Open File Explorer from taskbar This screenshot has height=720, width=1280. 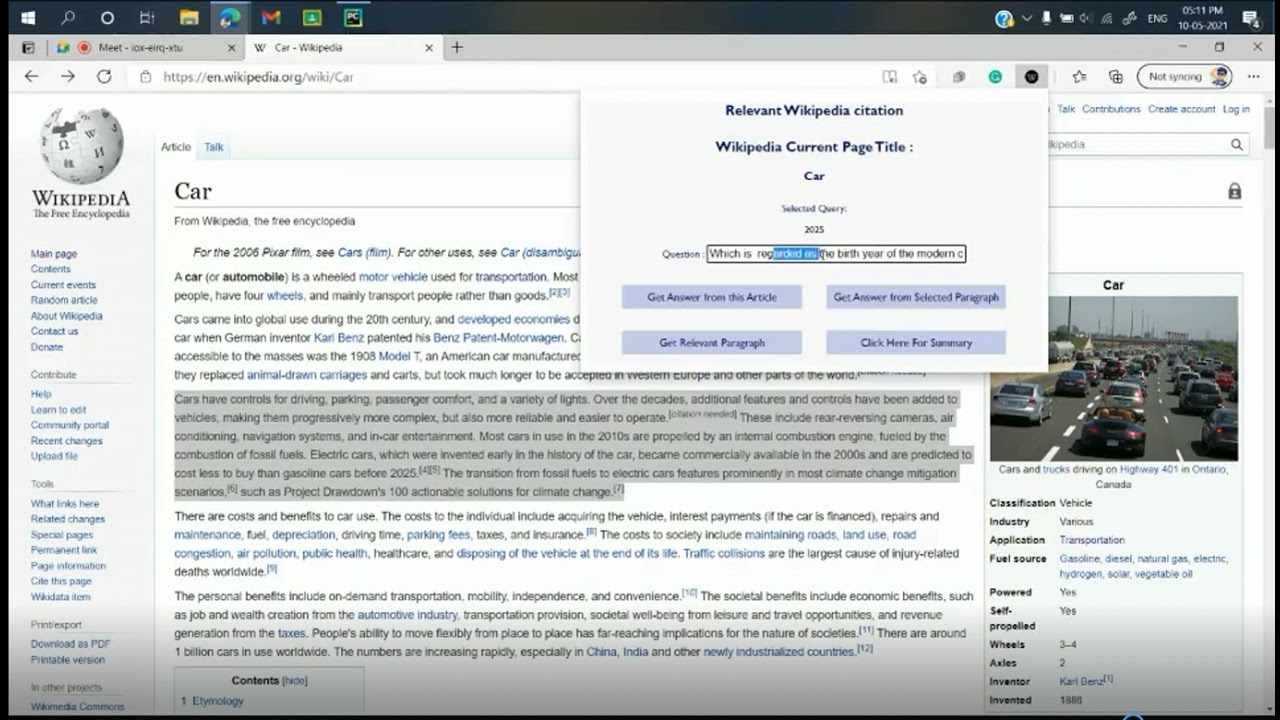tap(188, 18)
